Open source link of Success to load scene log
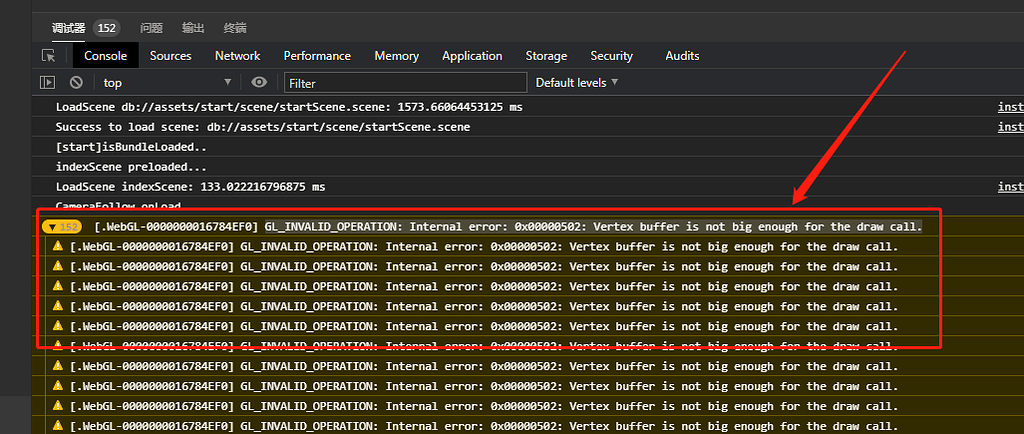 click(x=1010, y=127)
